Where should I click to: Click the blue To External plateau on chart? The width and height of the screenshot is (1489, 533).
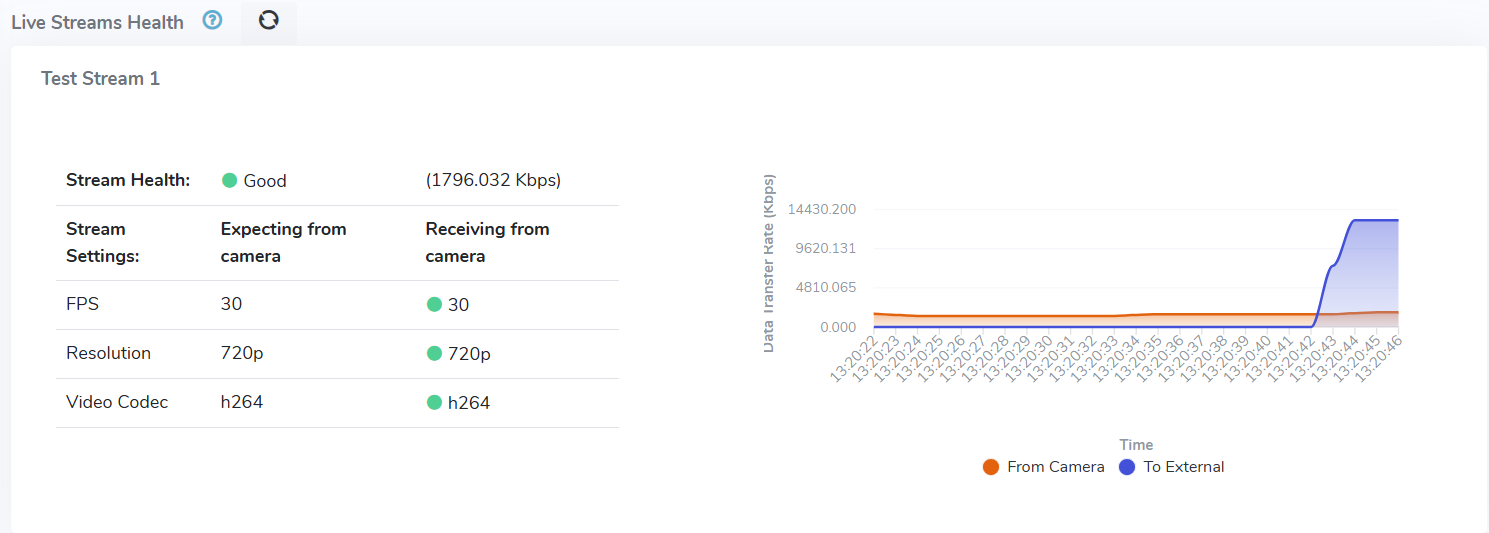tap(1375, 220)
